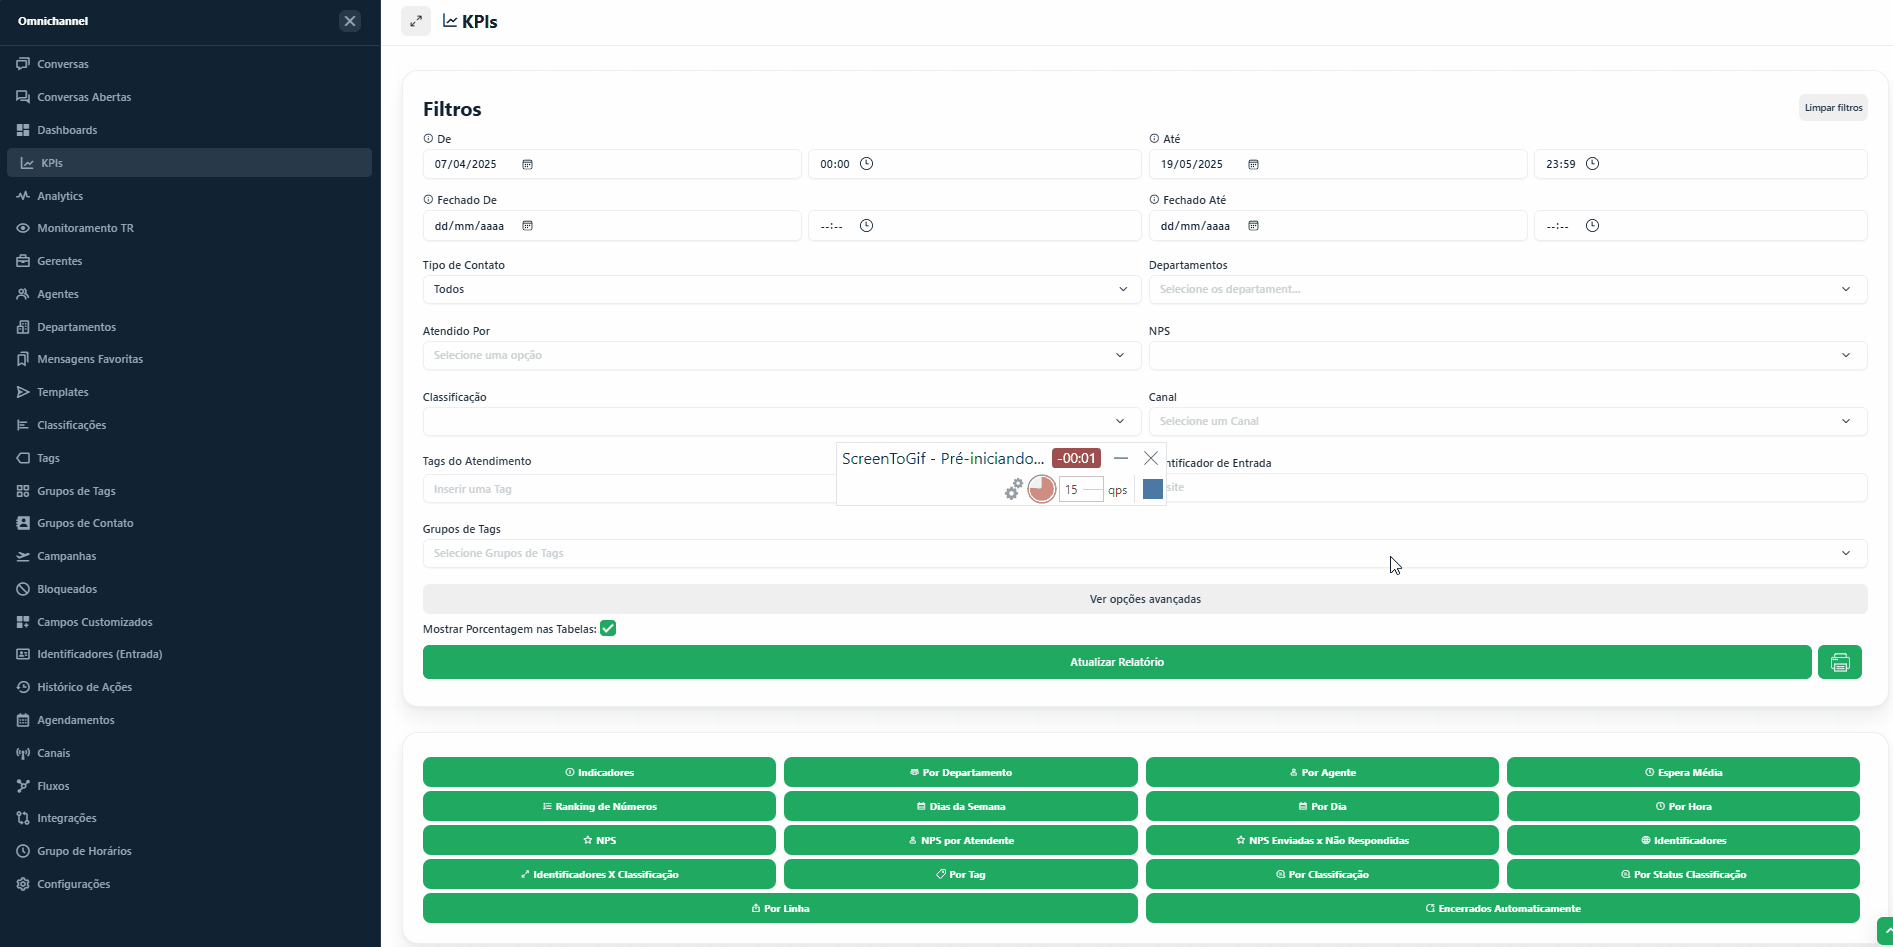Viewport: 1893px width, 947px height.
Task: Open the Grupos de Tags dropdown
Action: point(1145,553)
